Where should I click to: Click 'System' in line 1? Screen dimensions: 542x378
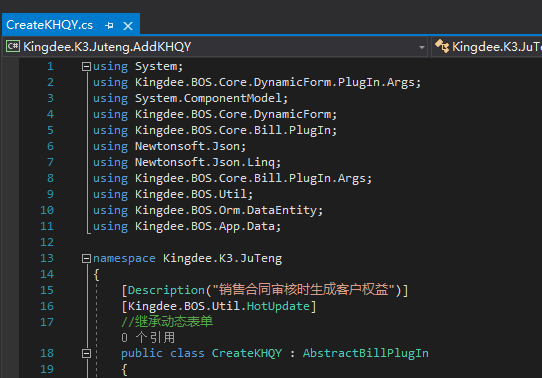pyautogui.click(x=156, y=66)
